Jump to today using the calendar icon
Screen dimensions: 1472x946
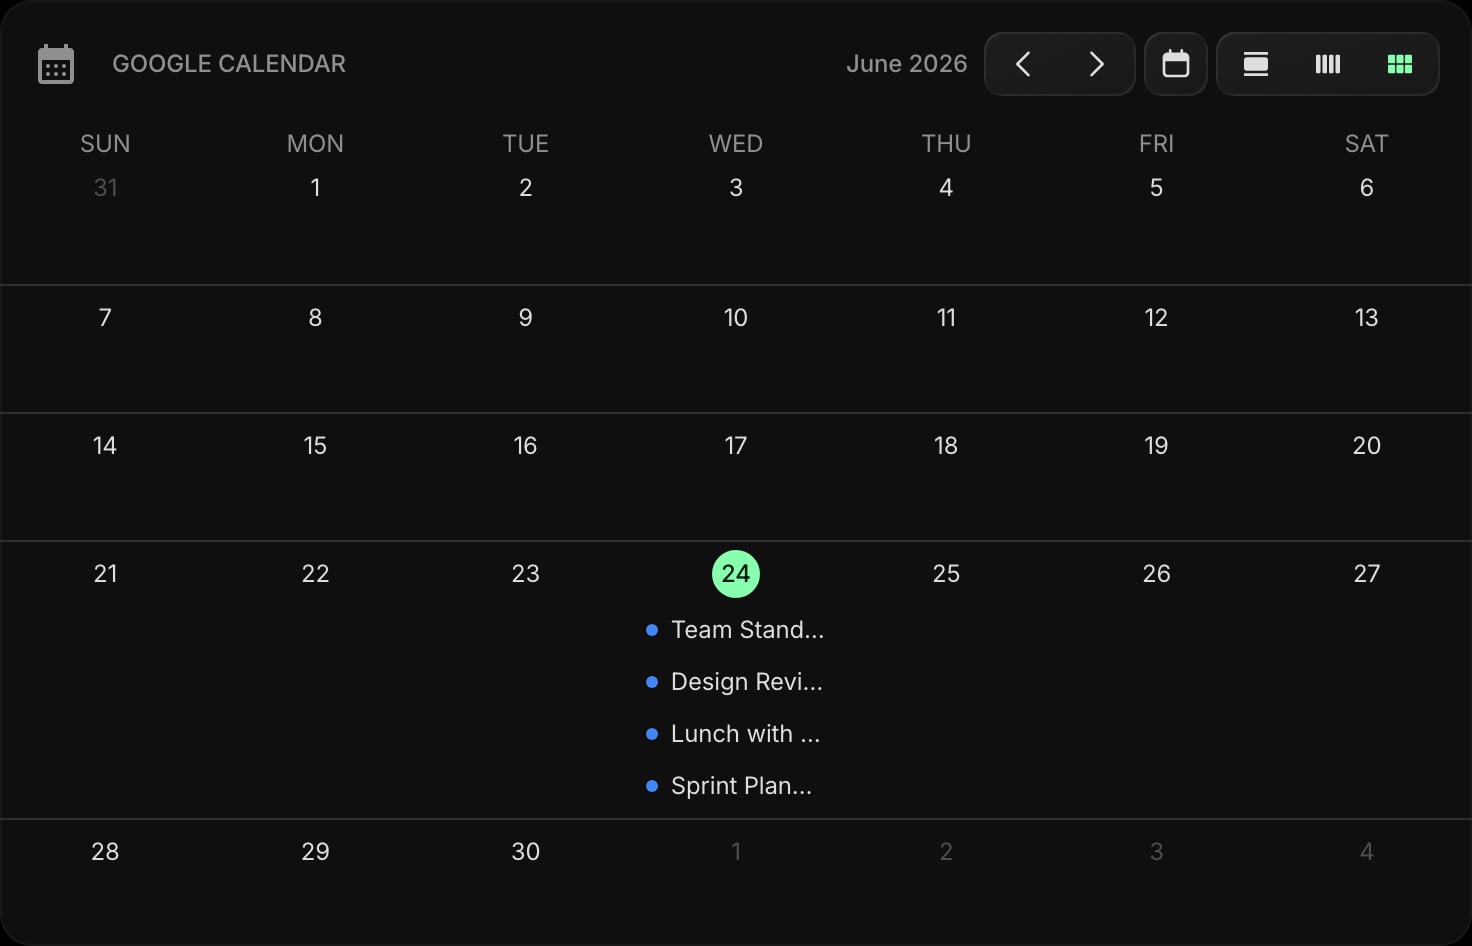coord(1176,64)
